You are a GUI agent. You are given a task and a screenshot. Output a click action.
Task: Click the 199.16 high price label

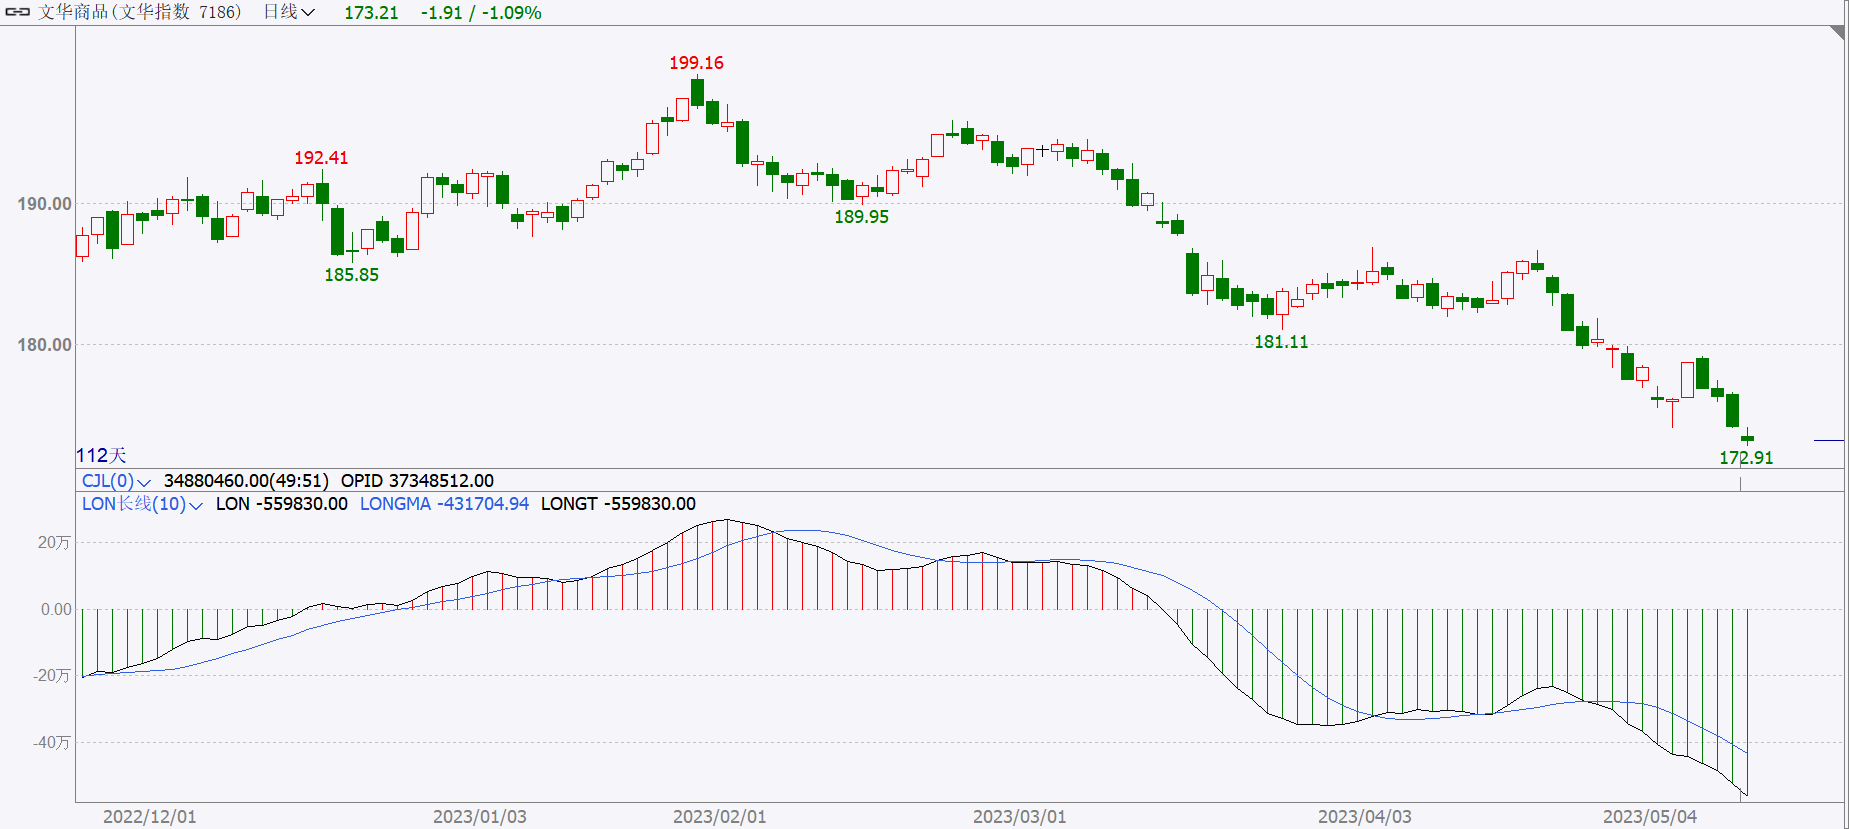[x=696, y=63]
